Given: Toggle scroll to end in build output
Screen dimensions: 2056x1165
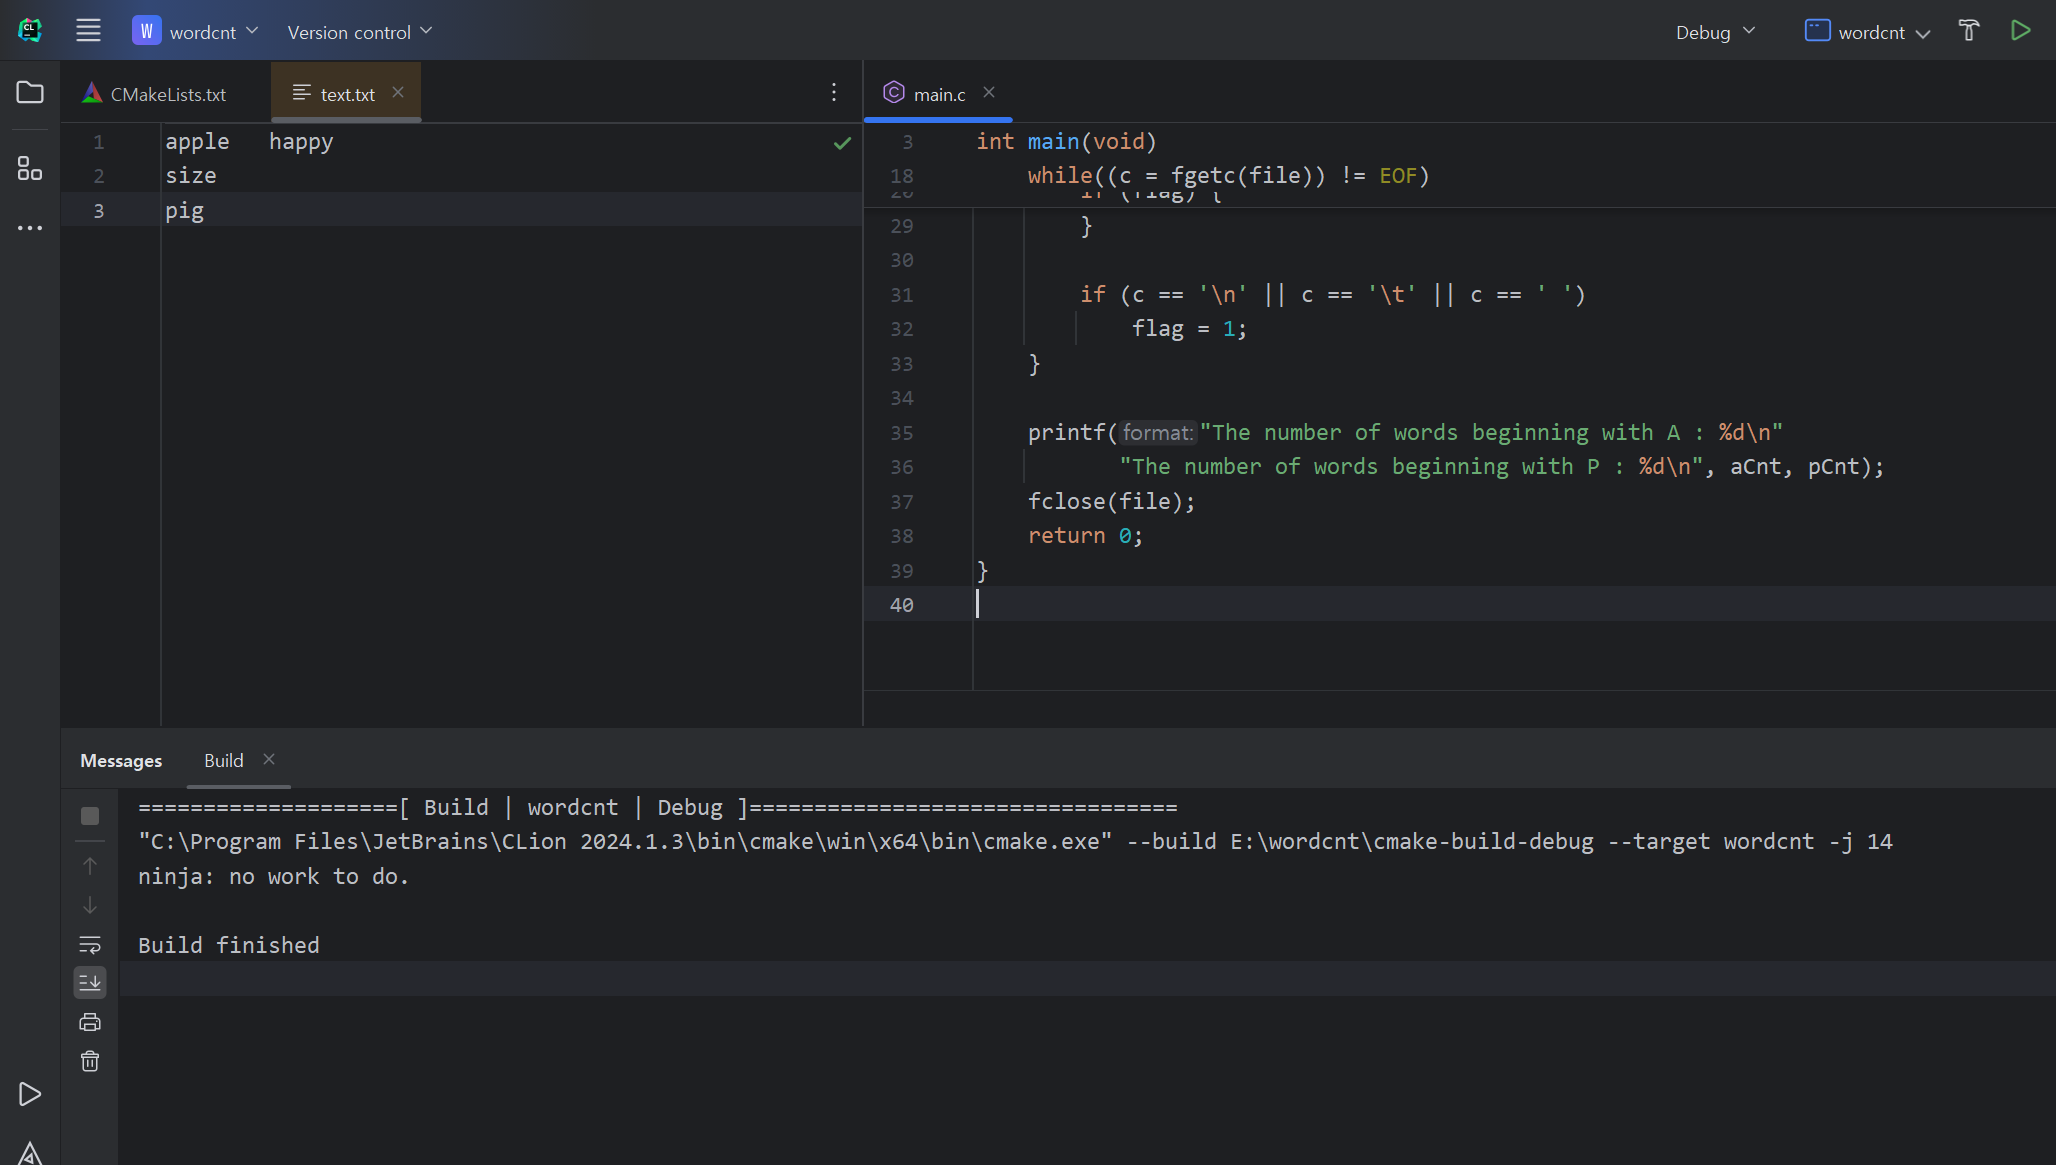Looking at the screenshot, I should pos(90,982).
